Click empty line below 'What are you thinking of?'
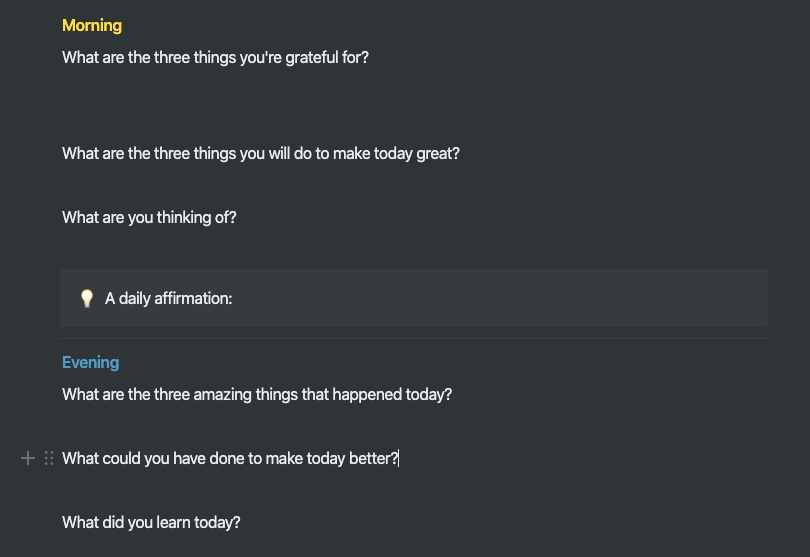The image size is (810, 557). point(414,250)
